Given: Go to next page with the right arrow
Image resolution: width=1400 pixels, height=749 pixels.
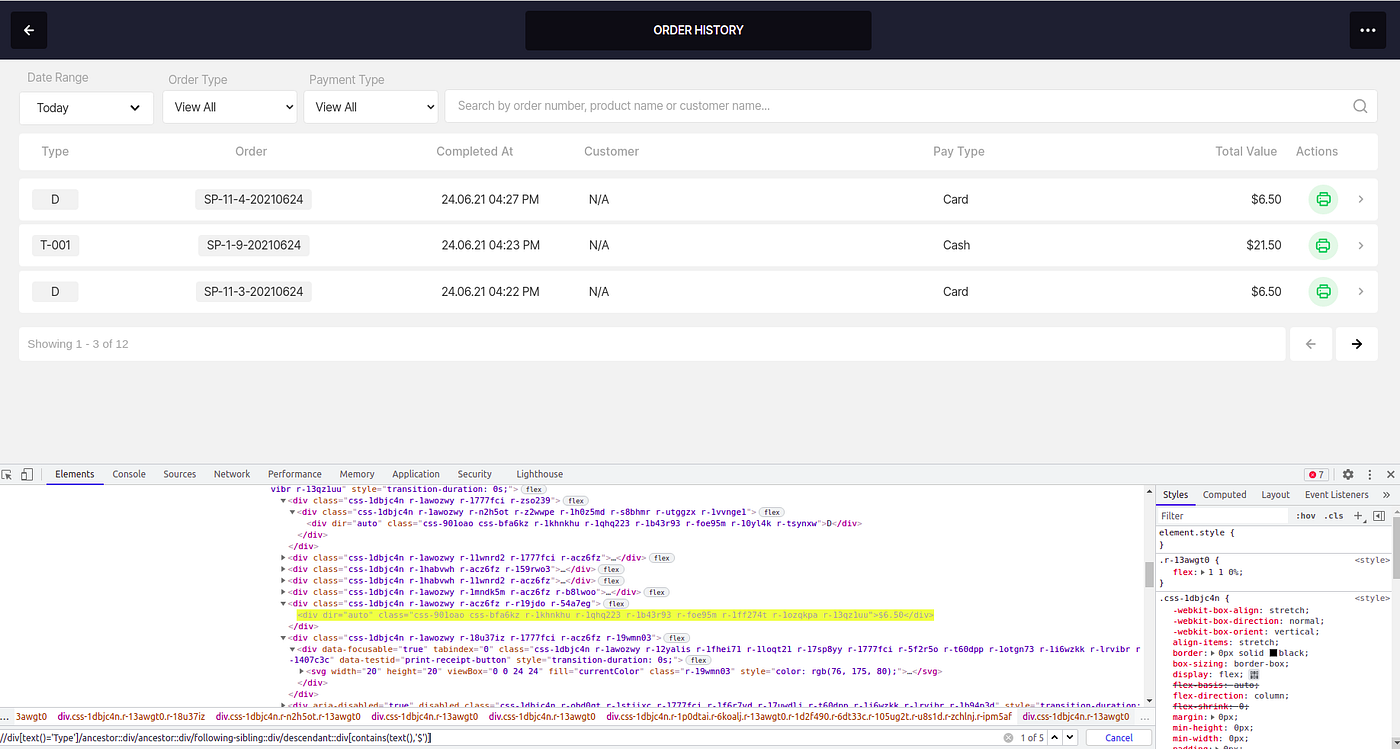Looking at the screenshot, I should (1356, 343).
